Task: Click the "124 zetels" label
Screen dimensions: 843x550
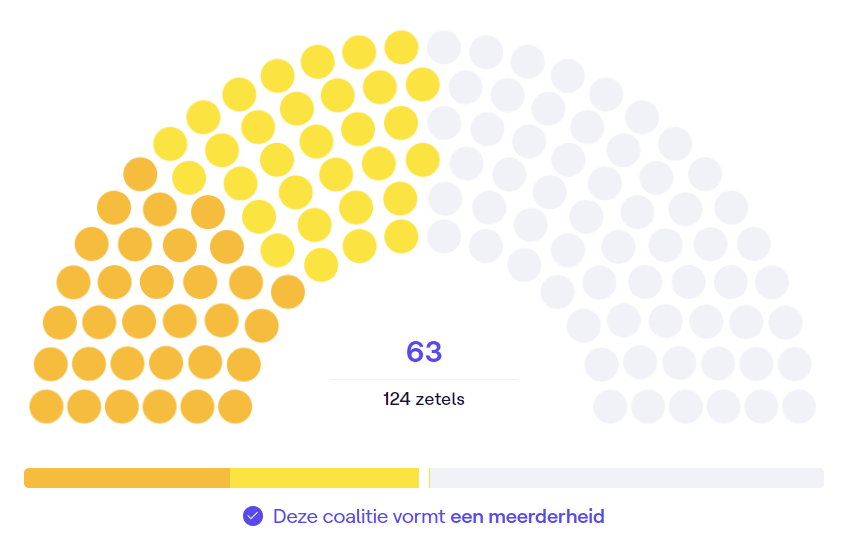Action: tap(424, 399)
